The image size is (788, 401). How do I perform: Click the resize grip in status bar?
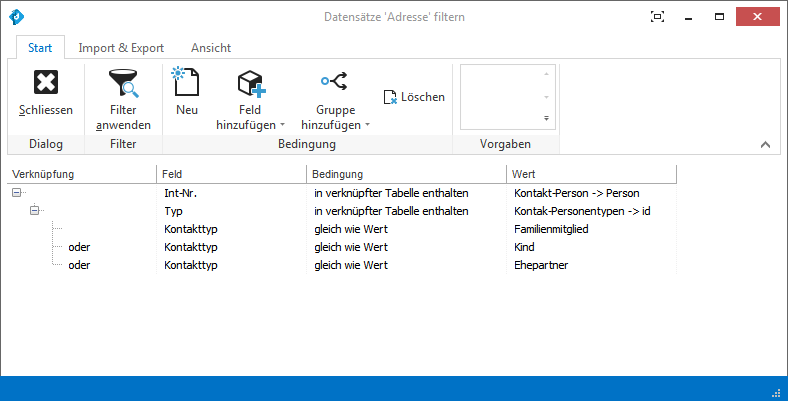pos(776,392)
